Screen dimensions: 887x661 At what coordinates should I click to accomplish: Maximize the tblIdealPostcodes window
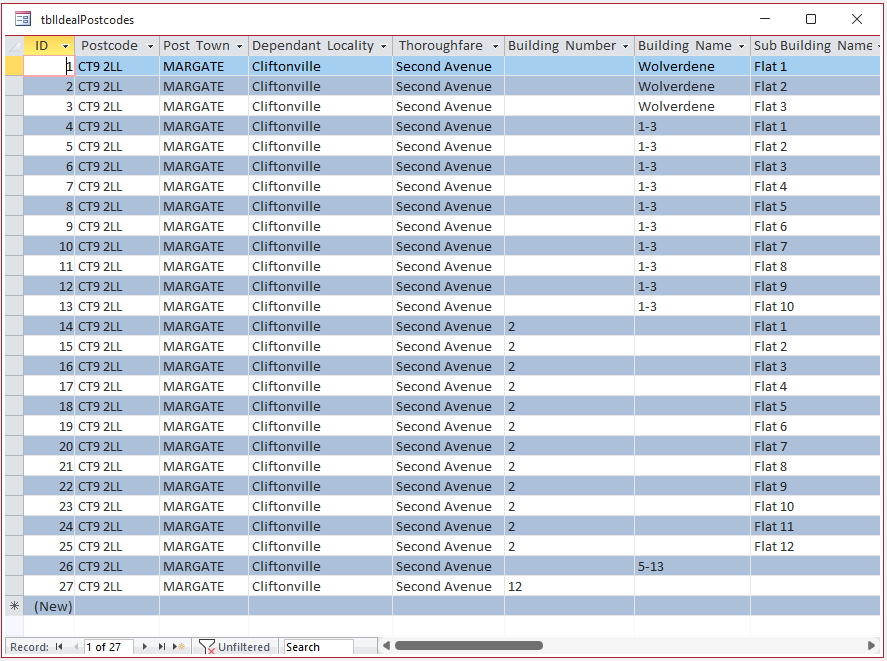pyautogui.click(x=811, y=19)
